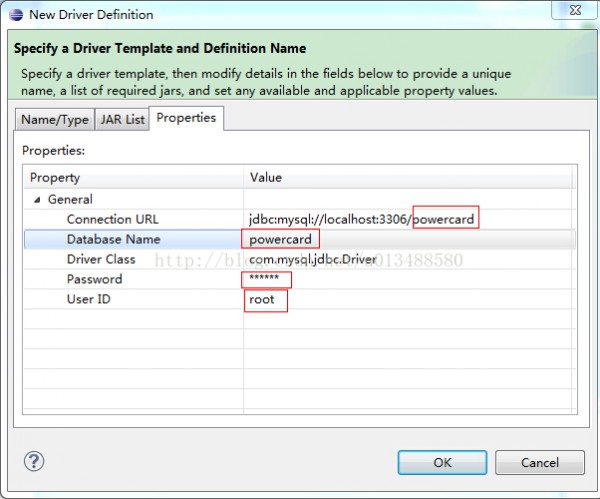Dismiss dialog with Cancel button

point(540,462)
